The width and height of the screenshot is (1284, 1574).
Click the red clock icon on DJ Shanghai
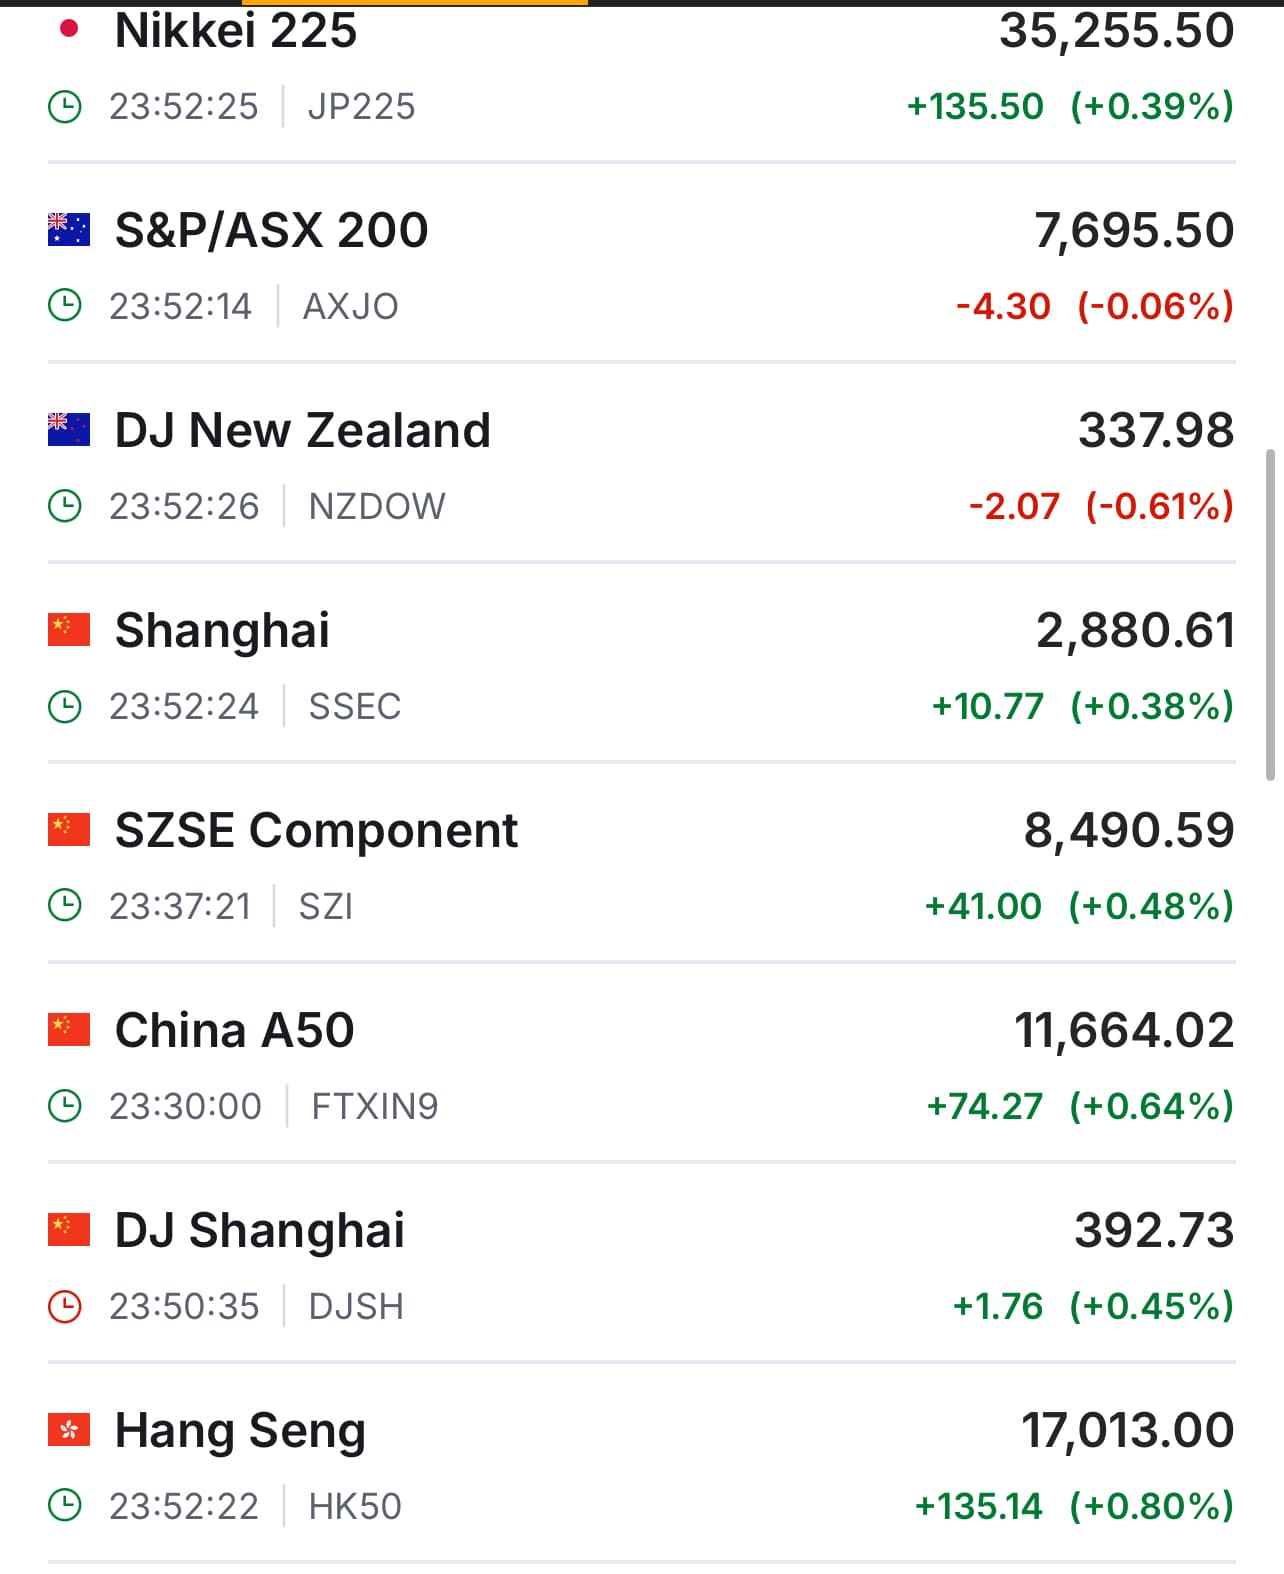(65, 1306)
